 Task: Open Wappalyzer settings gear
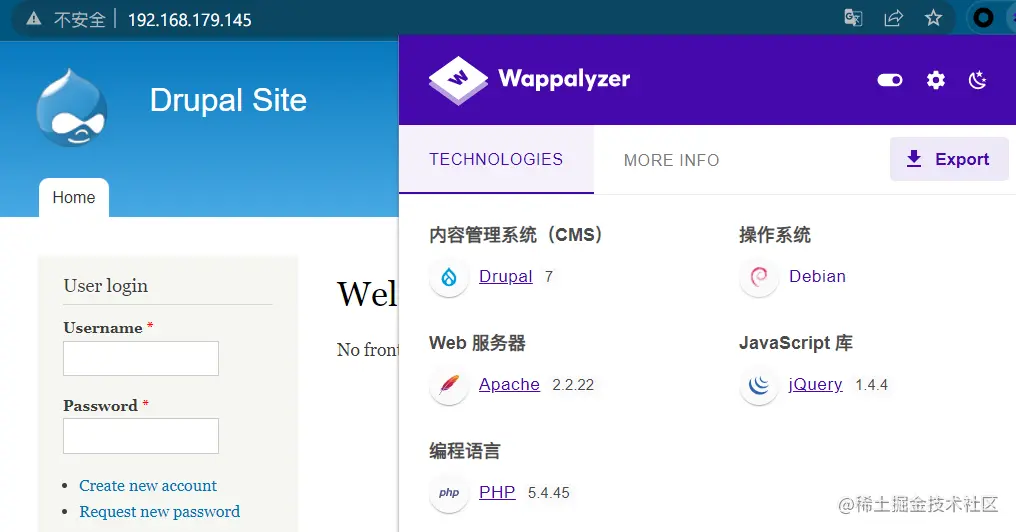936,80
